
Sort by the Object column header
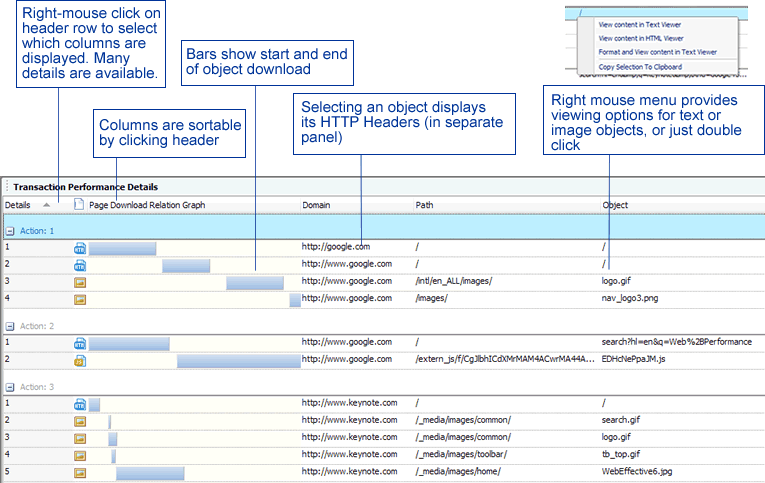(x=615, y=205)
